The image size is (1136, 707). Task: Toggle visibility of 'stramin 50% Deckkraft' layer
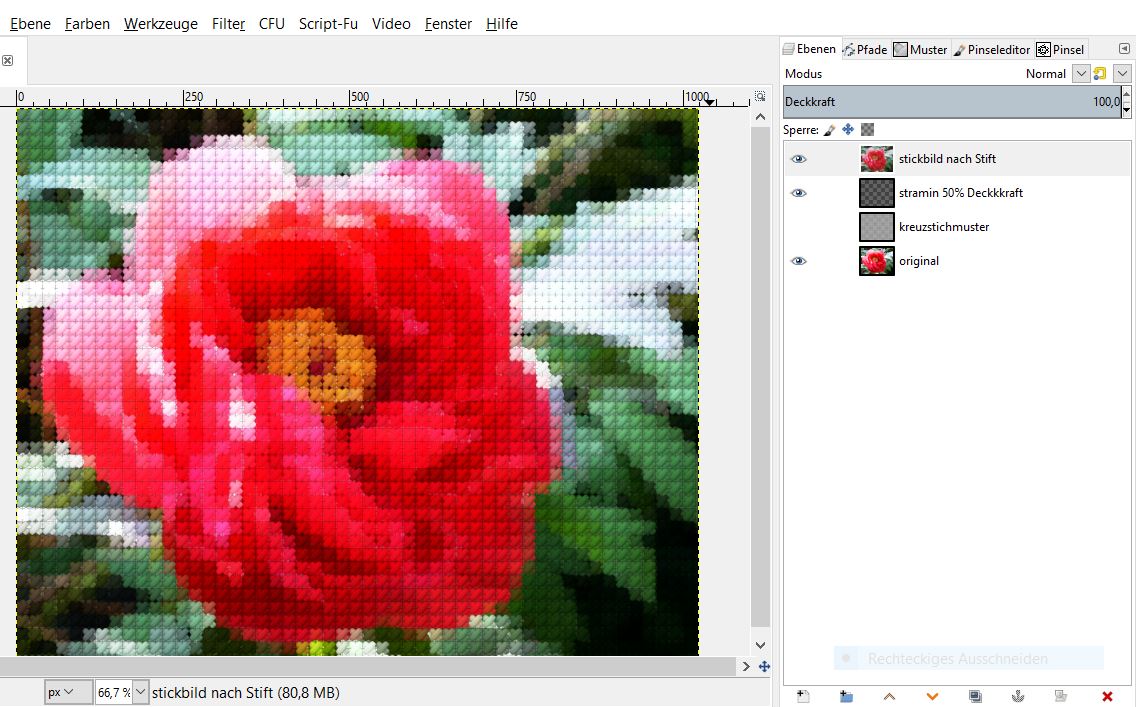(x=798, y=193)
